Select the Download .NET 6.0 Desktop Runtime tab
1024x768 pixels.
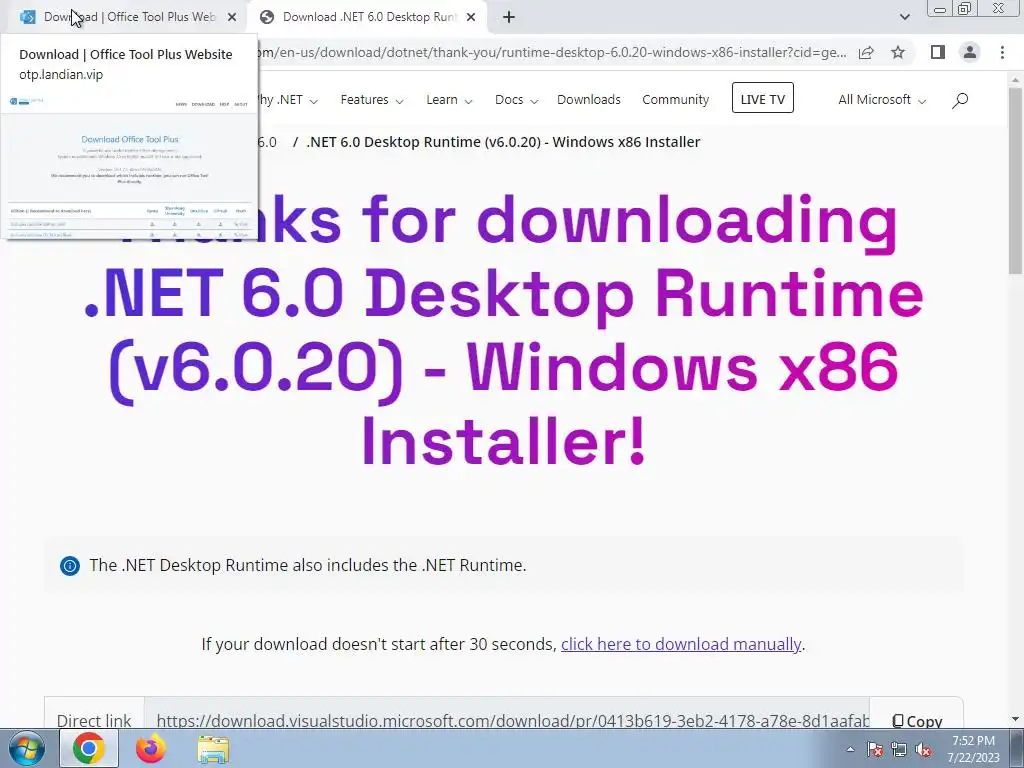coord(369,17)
